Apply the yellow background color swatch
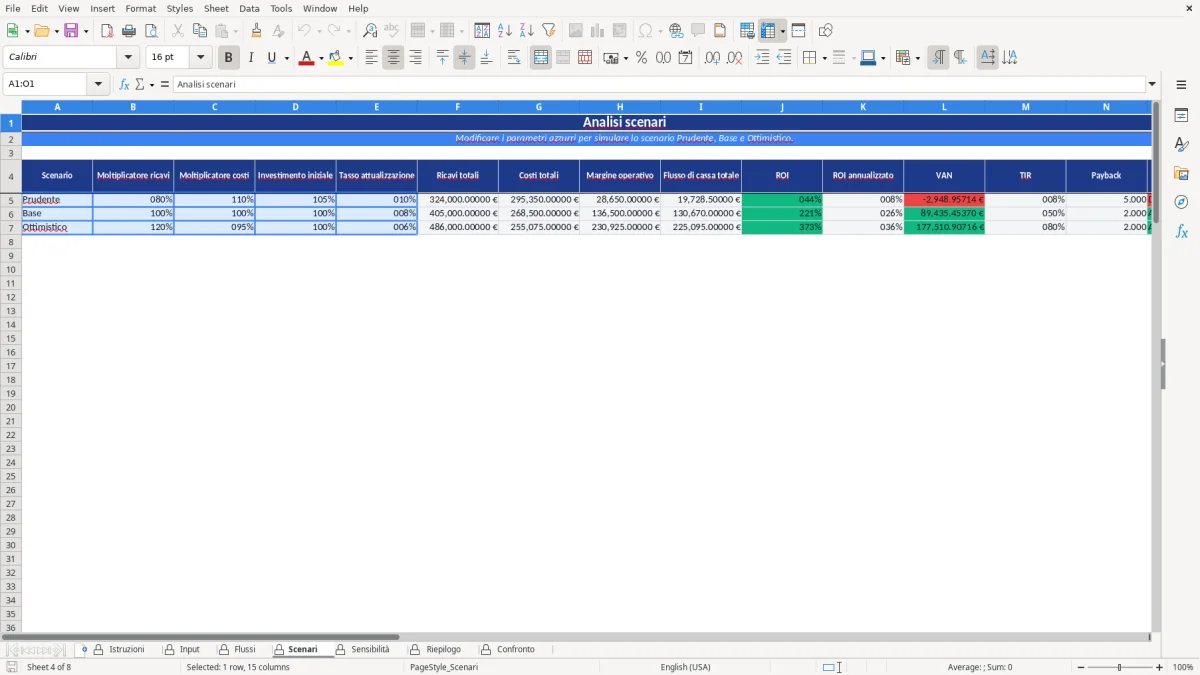Viewport: 1200px width, 675px height. pyautogui.click(x=335, y=58)
